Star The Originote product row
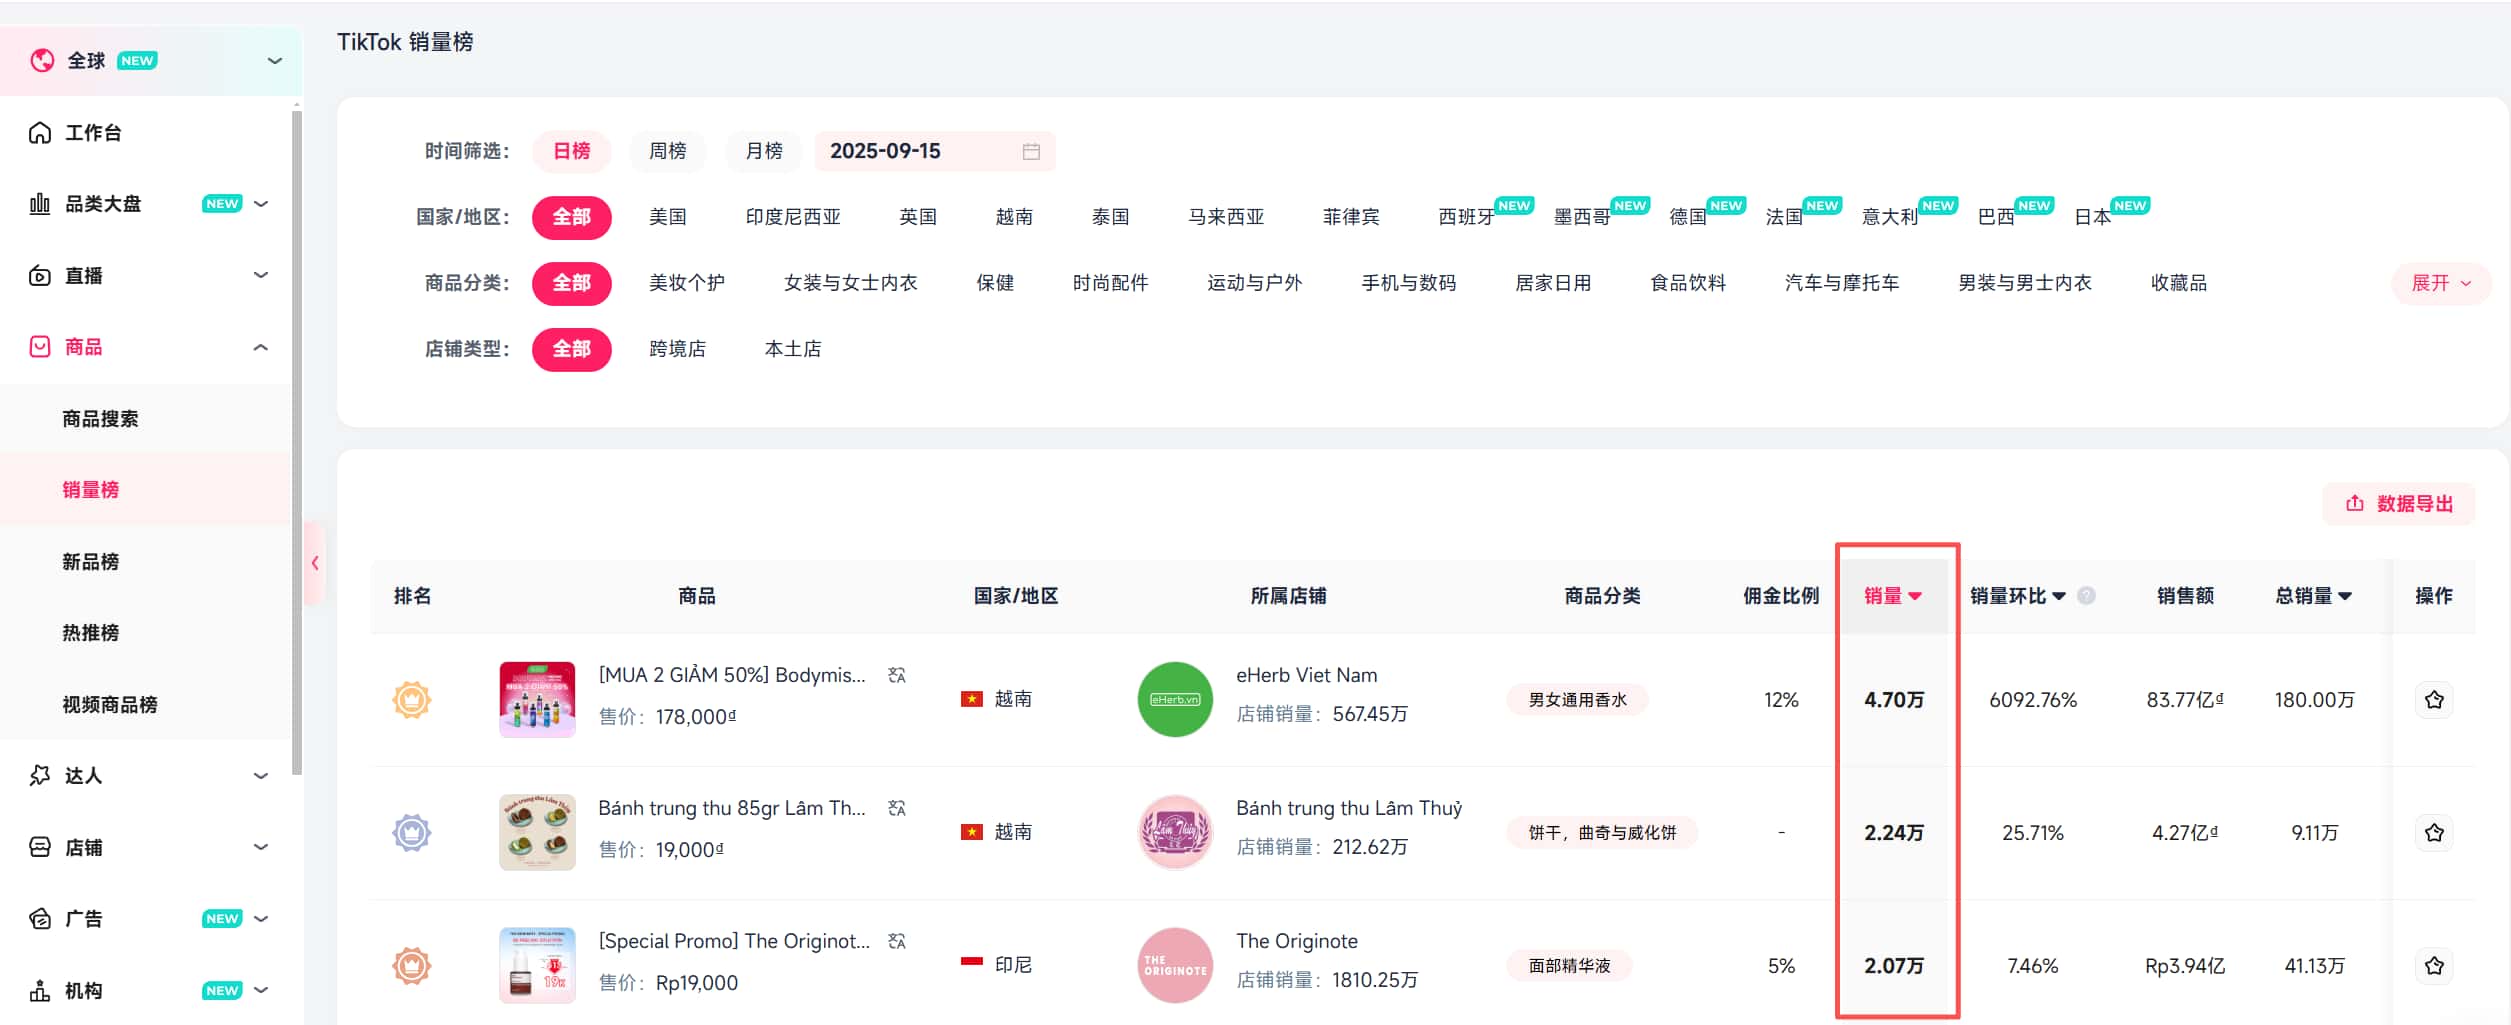 coord(2433,966)
